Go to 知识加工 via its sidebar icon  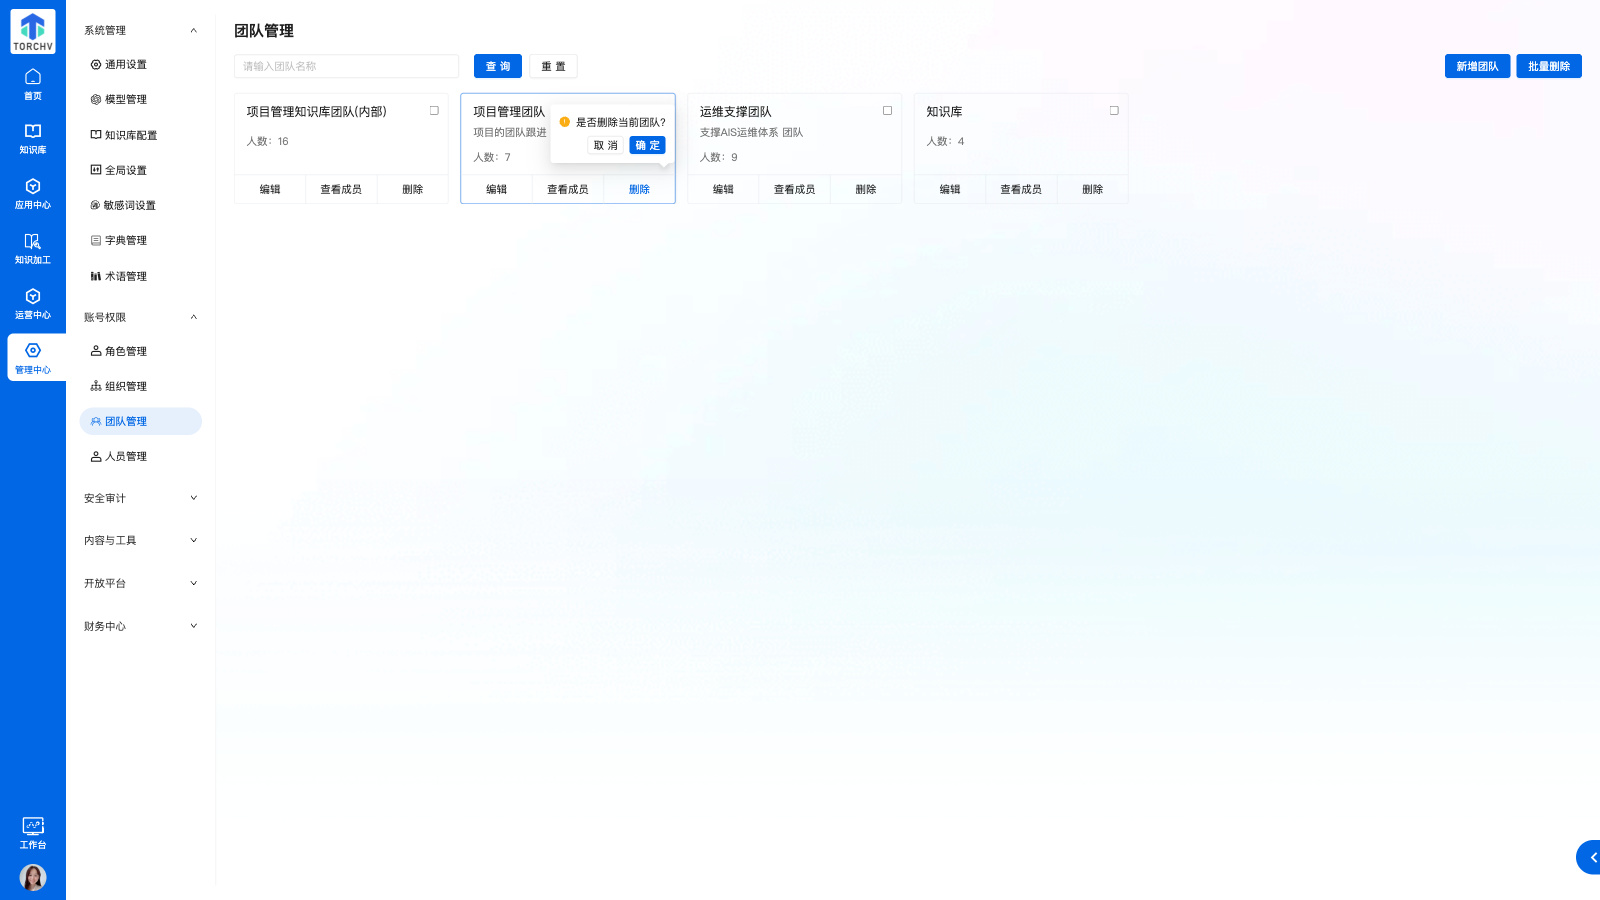pos(33,249)
